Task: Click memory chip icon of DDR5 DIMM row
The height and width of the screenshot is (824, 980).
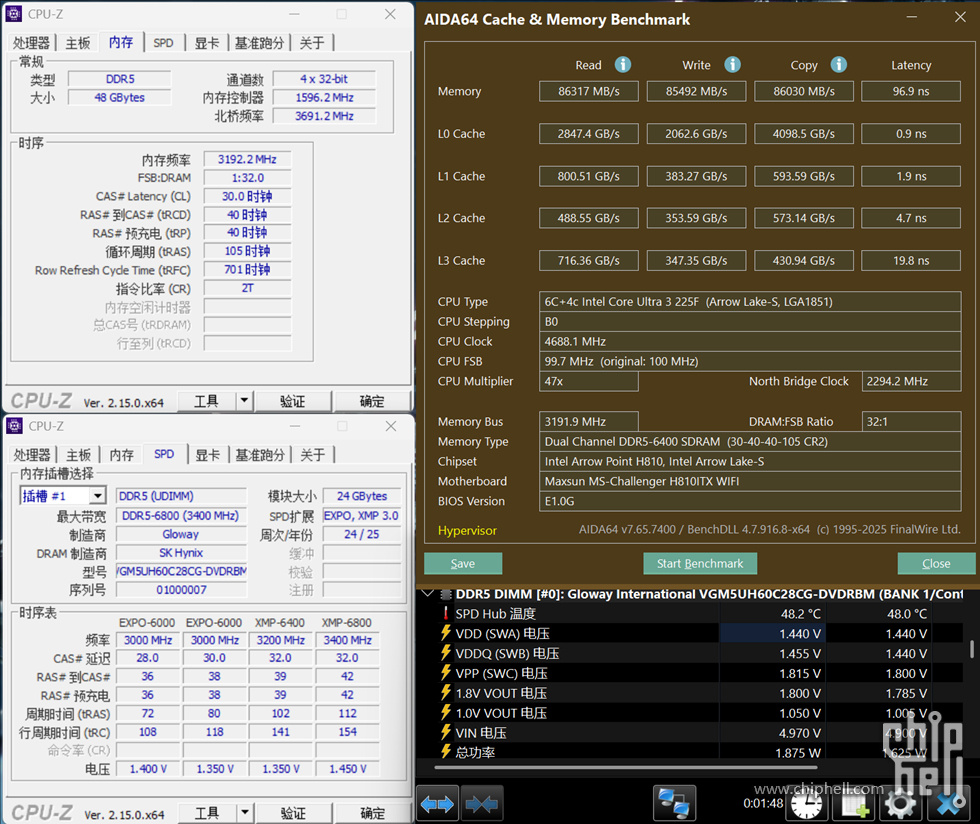Action: click(x=446, y=594)
